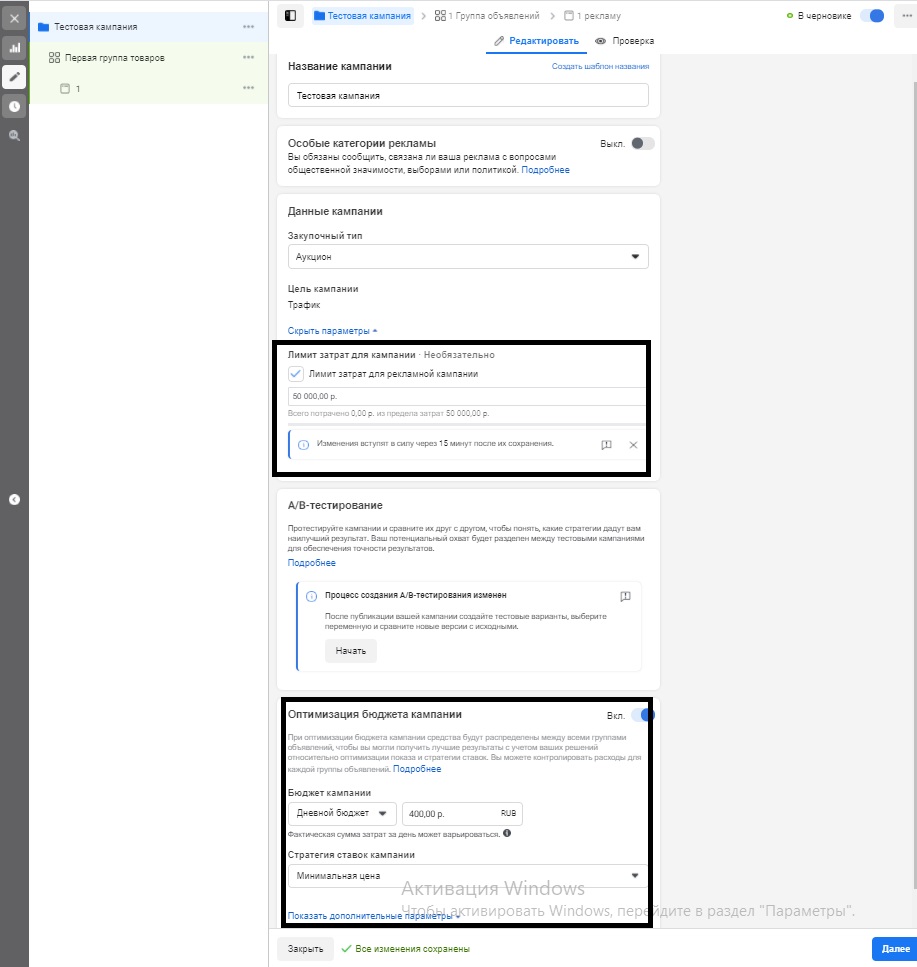Toggle the В черновике draft switch
This screenshot has height=967, width=917.
coord(873,15)
